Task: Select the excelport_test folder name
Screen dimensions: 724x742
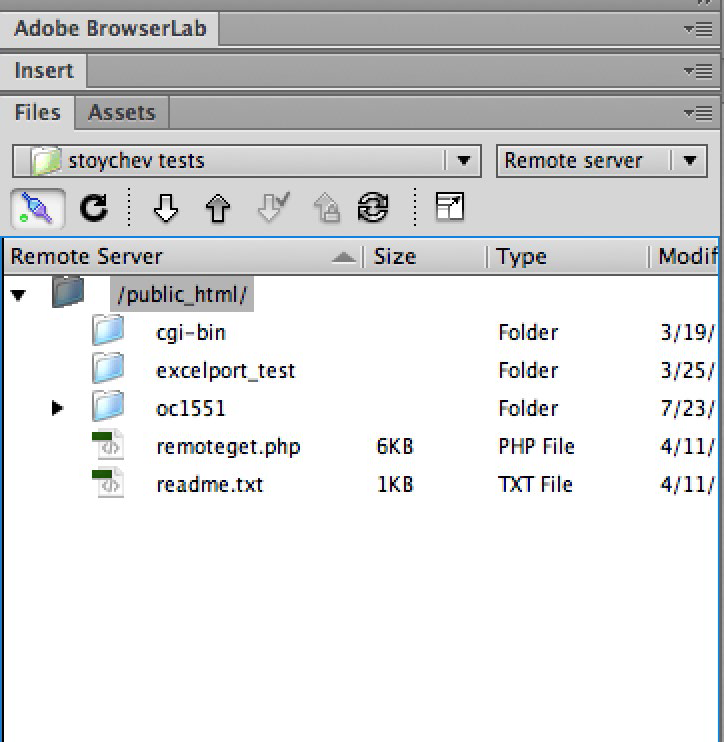Action: tap(226, 371)
